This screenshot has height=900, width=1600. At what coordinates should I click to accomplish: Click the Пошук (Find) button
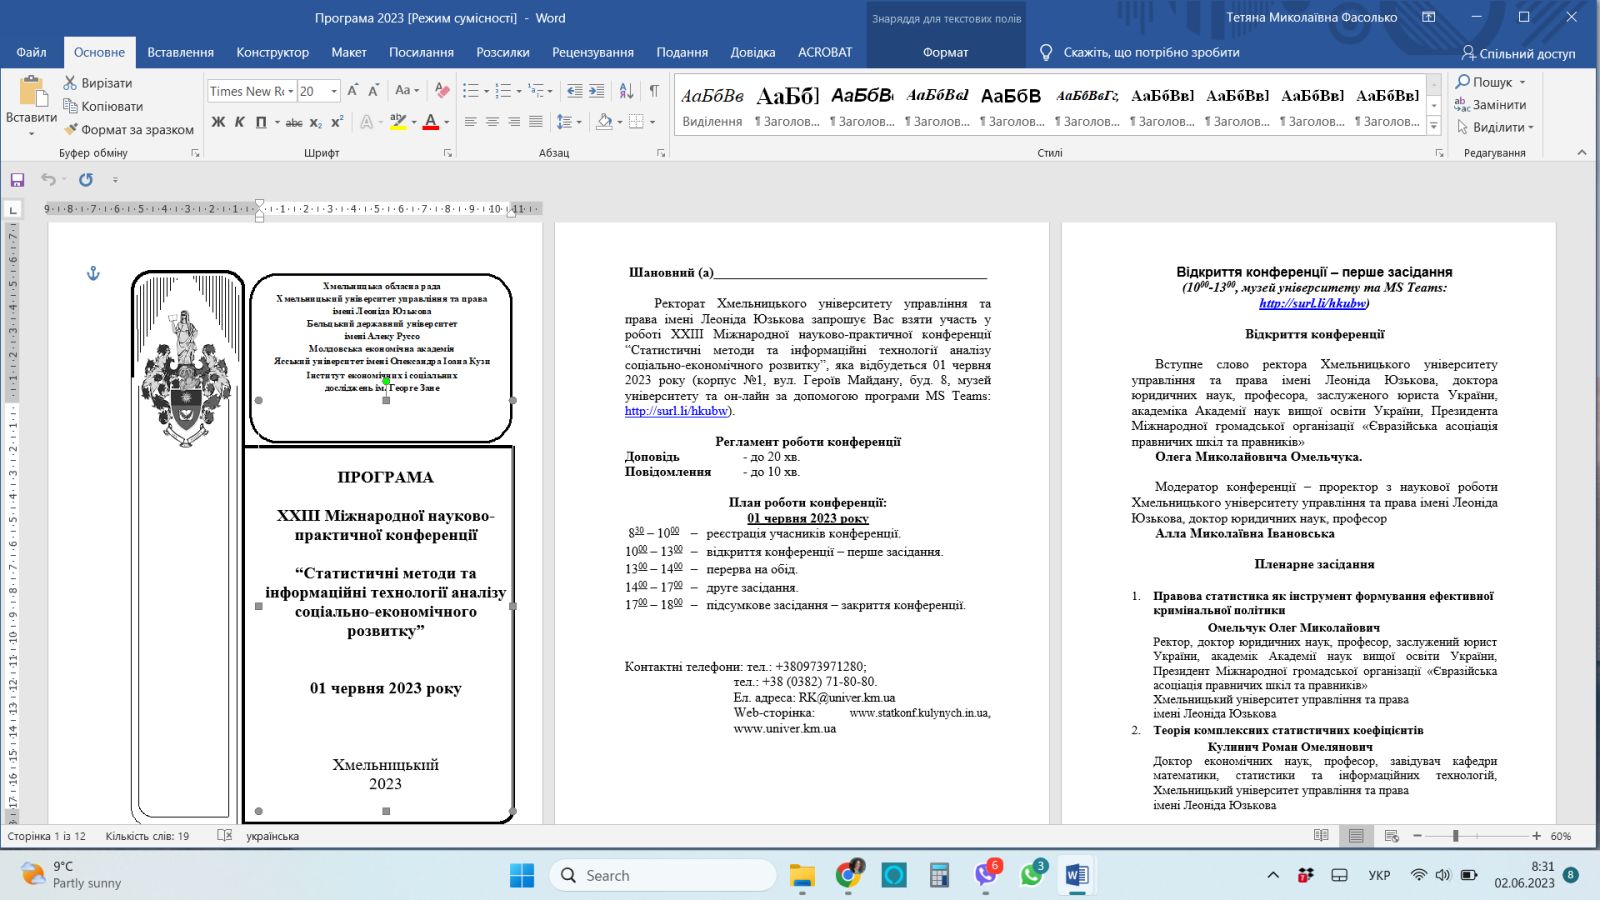click(x=1490, y=82)
